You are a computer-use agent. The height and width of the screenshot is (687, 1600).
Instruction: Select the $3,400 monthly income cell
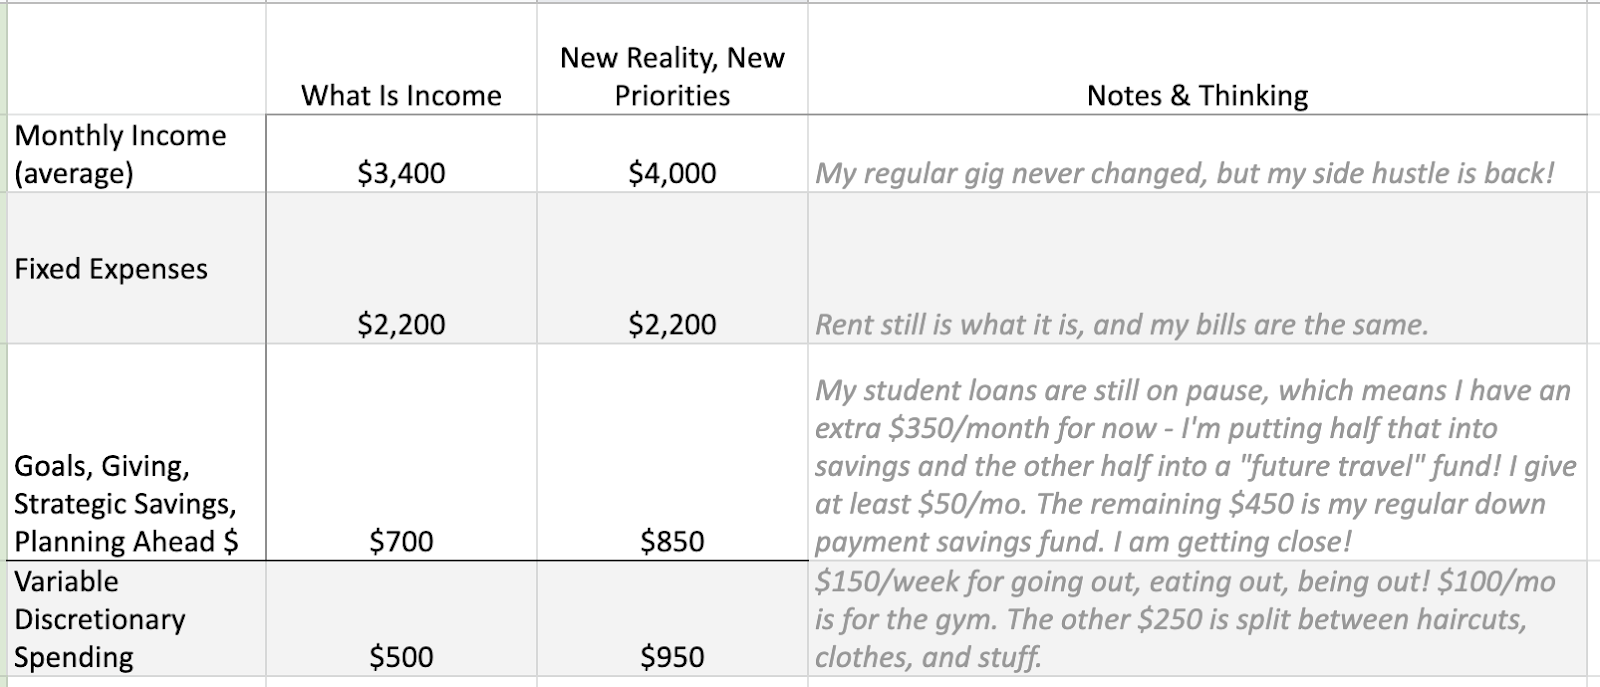point(401,154)
